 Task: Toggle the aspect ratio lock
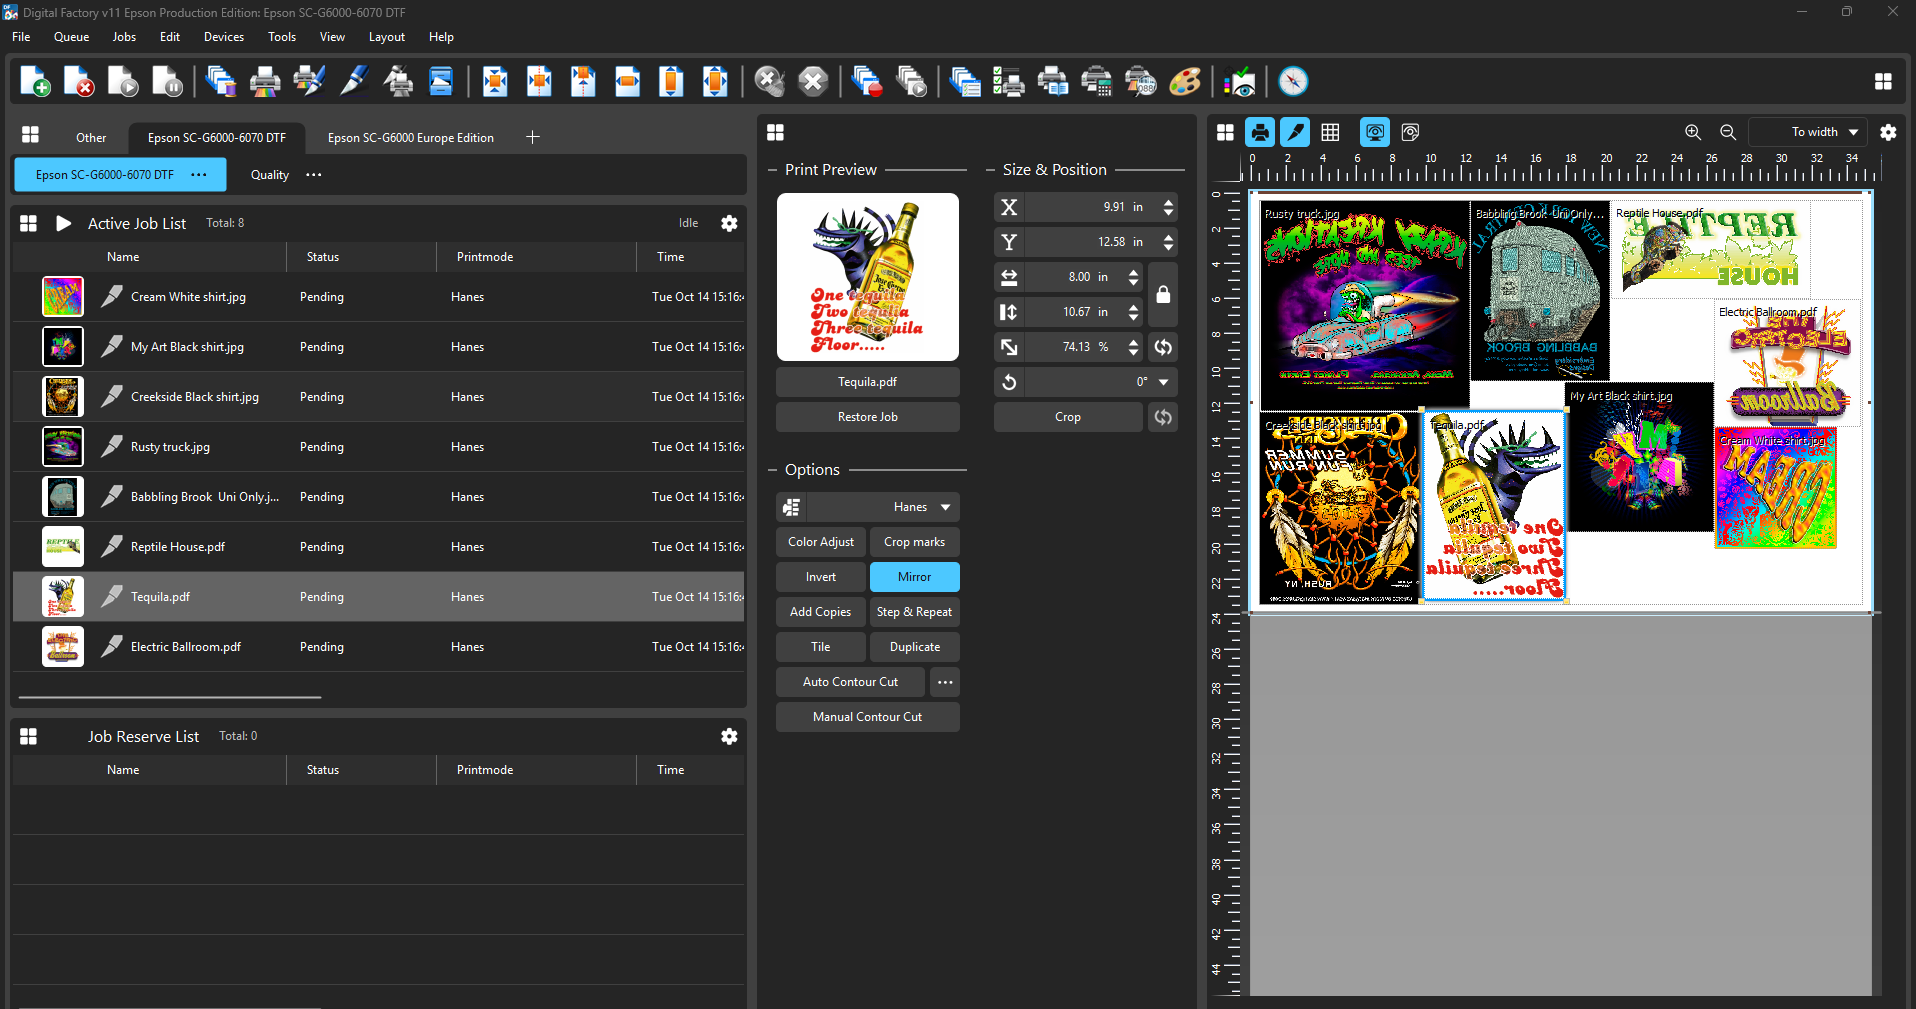(x=1163, y=295)
